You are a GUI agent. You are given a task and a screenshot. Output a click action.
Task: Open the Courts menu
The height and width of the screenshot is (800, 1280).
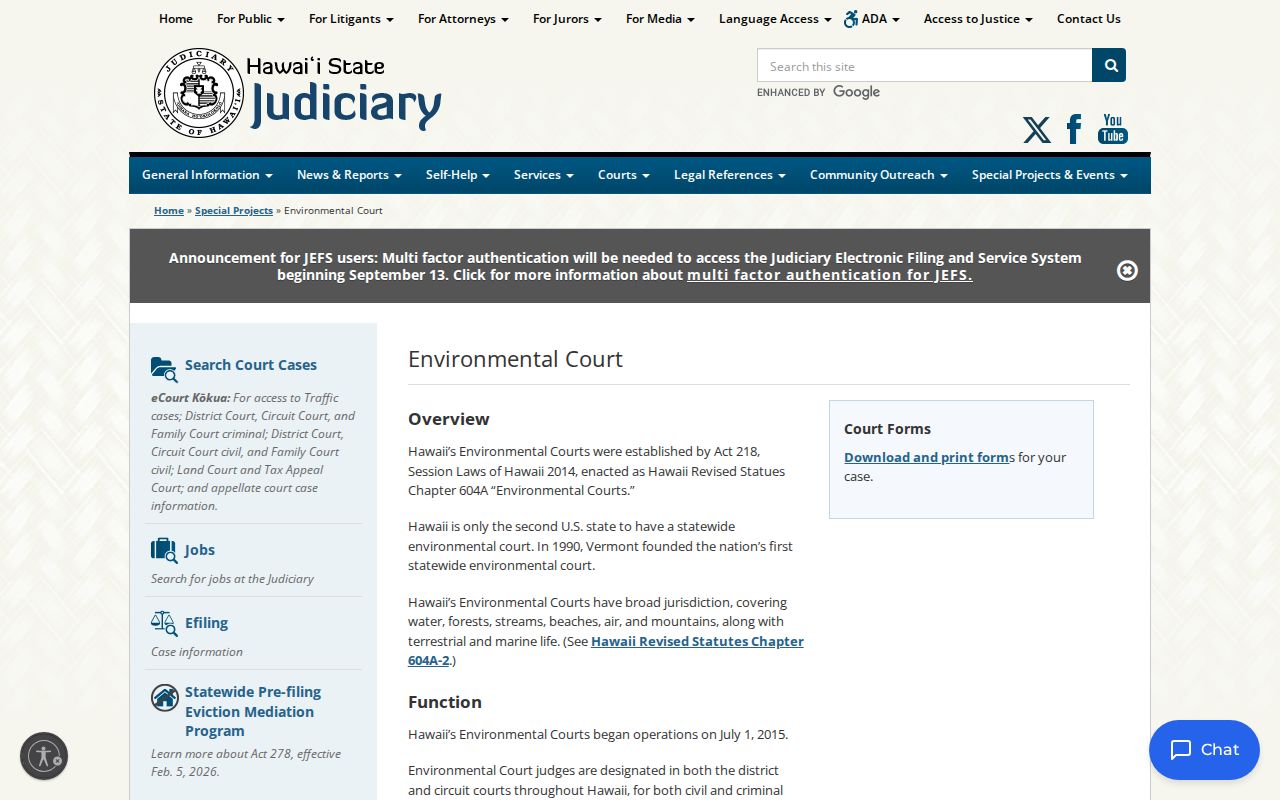[624, 175]
